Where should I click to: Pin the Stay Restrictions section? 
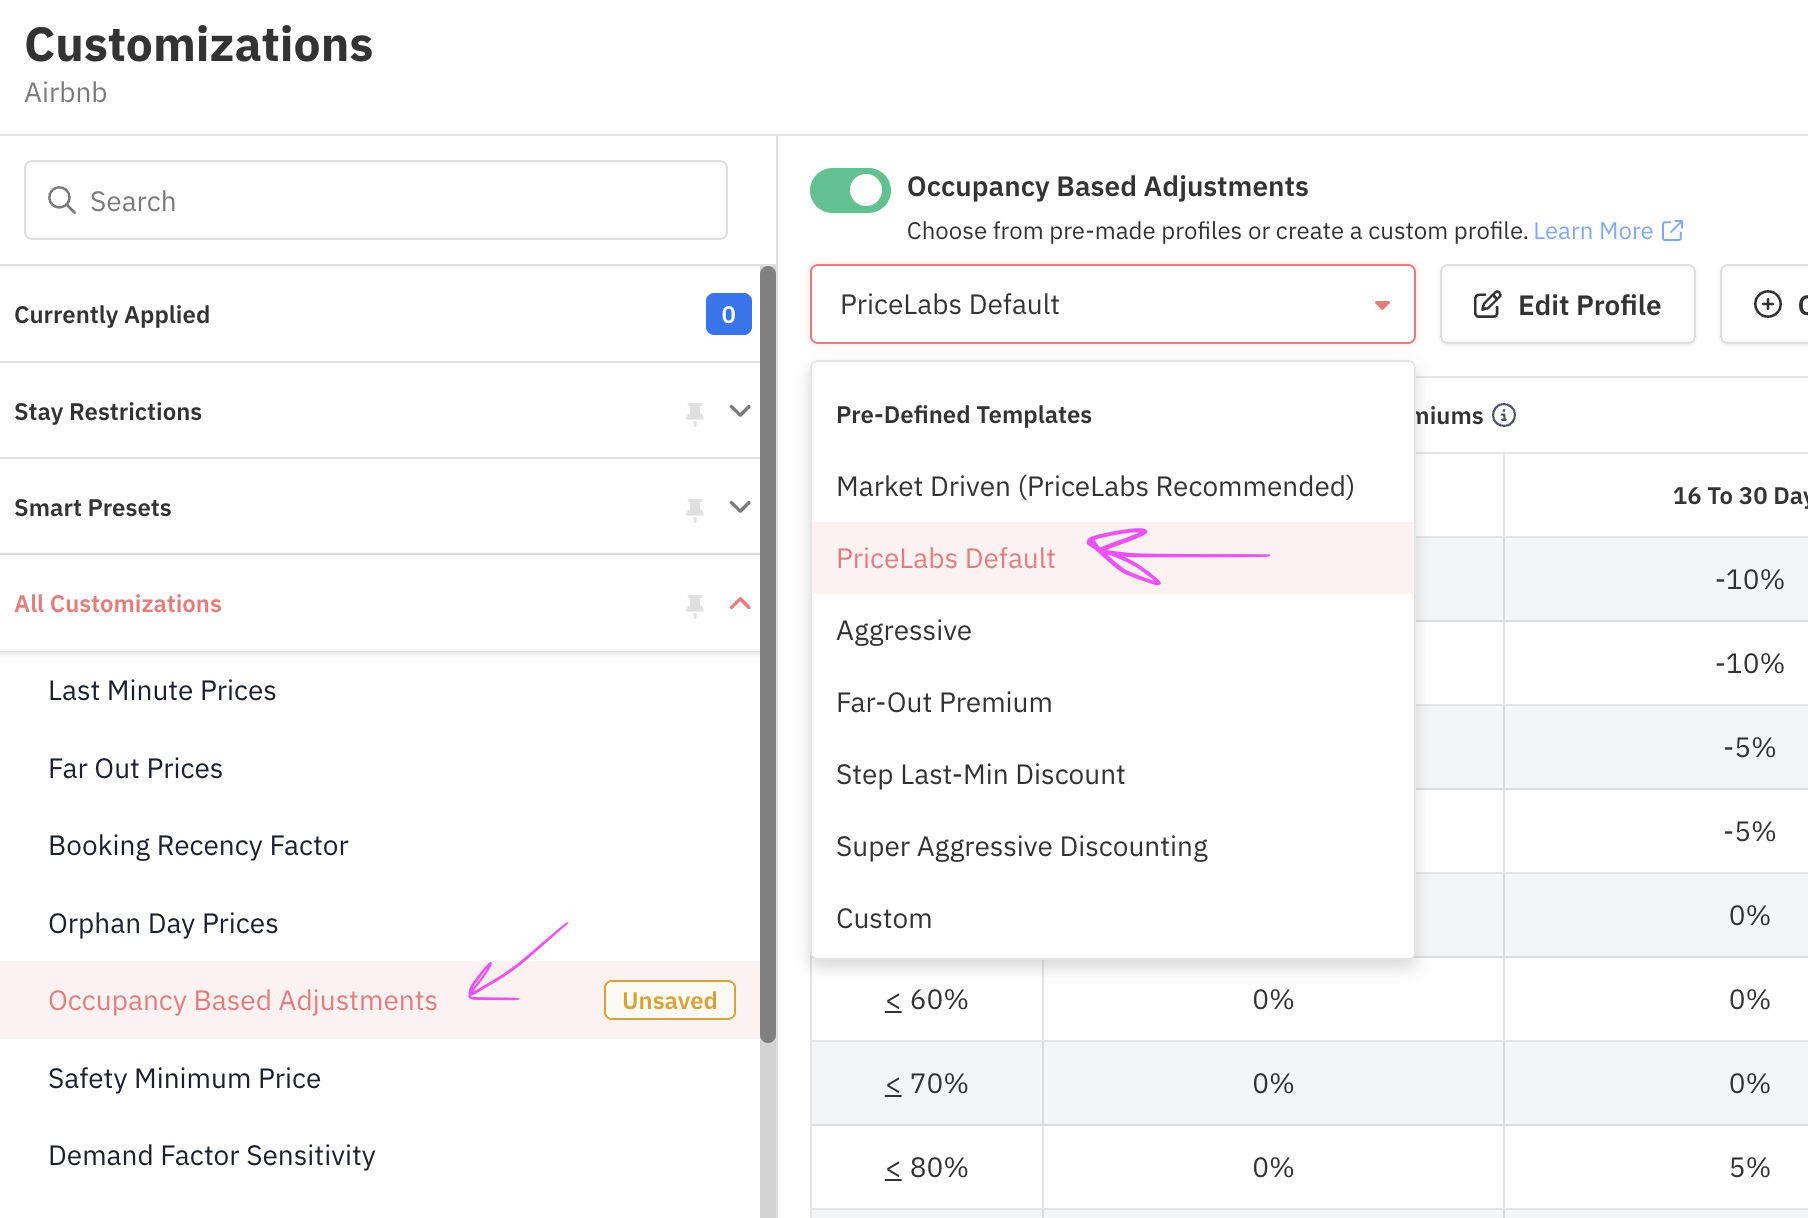(x=695, y=412)
